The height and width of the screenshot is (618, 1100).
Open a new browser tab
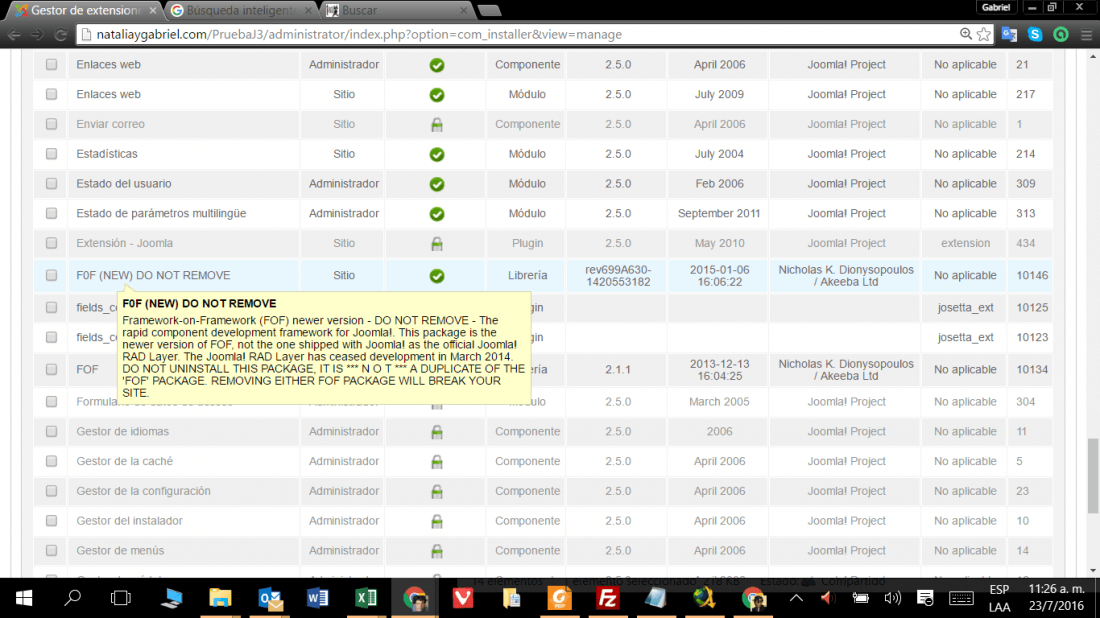pyautogui.click(x=490, y=11)
